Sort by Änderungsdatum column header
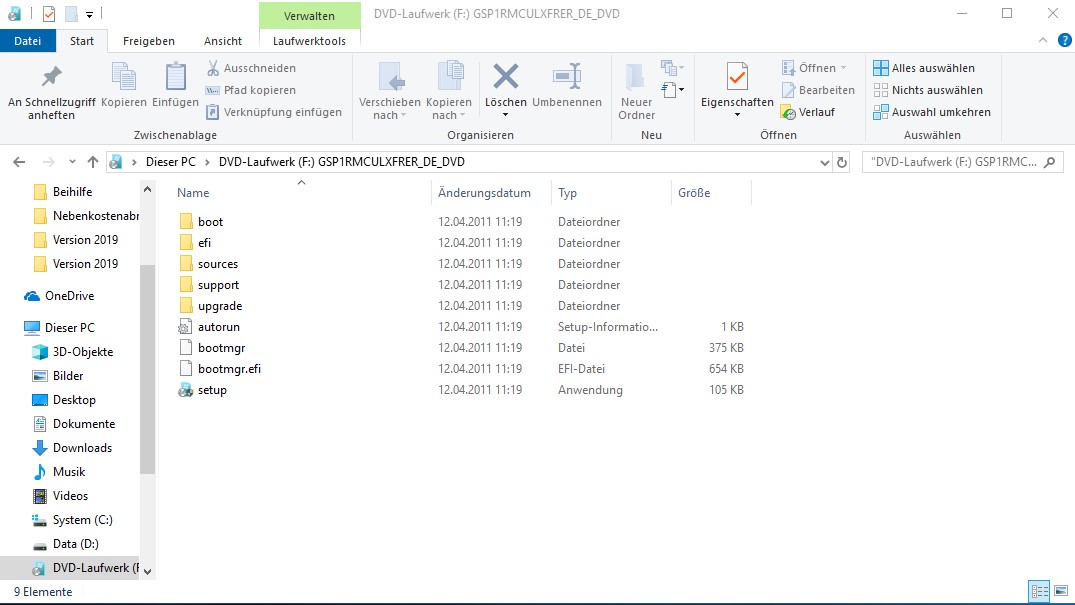1075x605 pixels. click(x=484, y=193)
